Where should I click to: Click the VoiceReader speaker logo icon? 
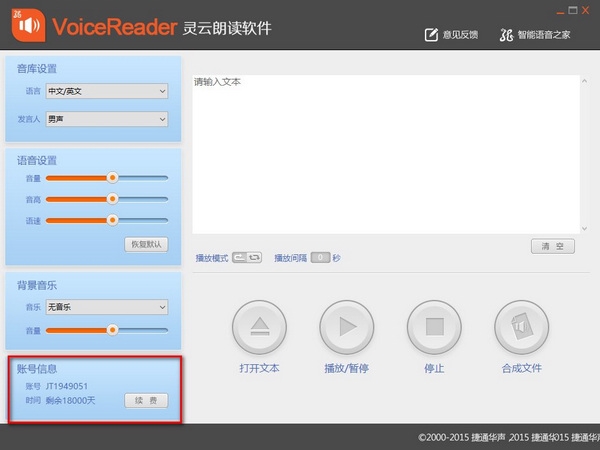[28, 25]
